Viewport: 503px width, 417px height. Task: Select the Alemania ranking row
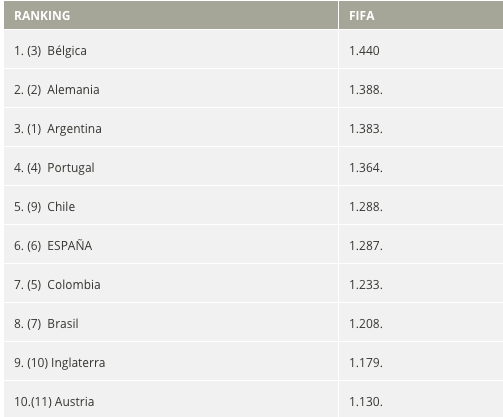[x=171, y=88]
